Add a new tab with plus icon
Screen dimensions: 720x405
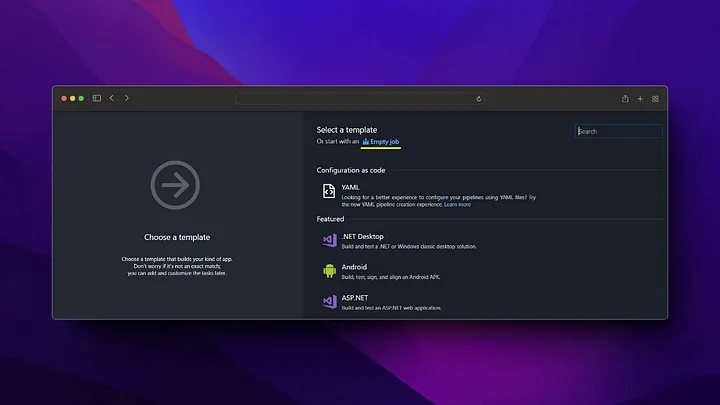pyautogui.click(x=640, y=99)
